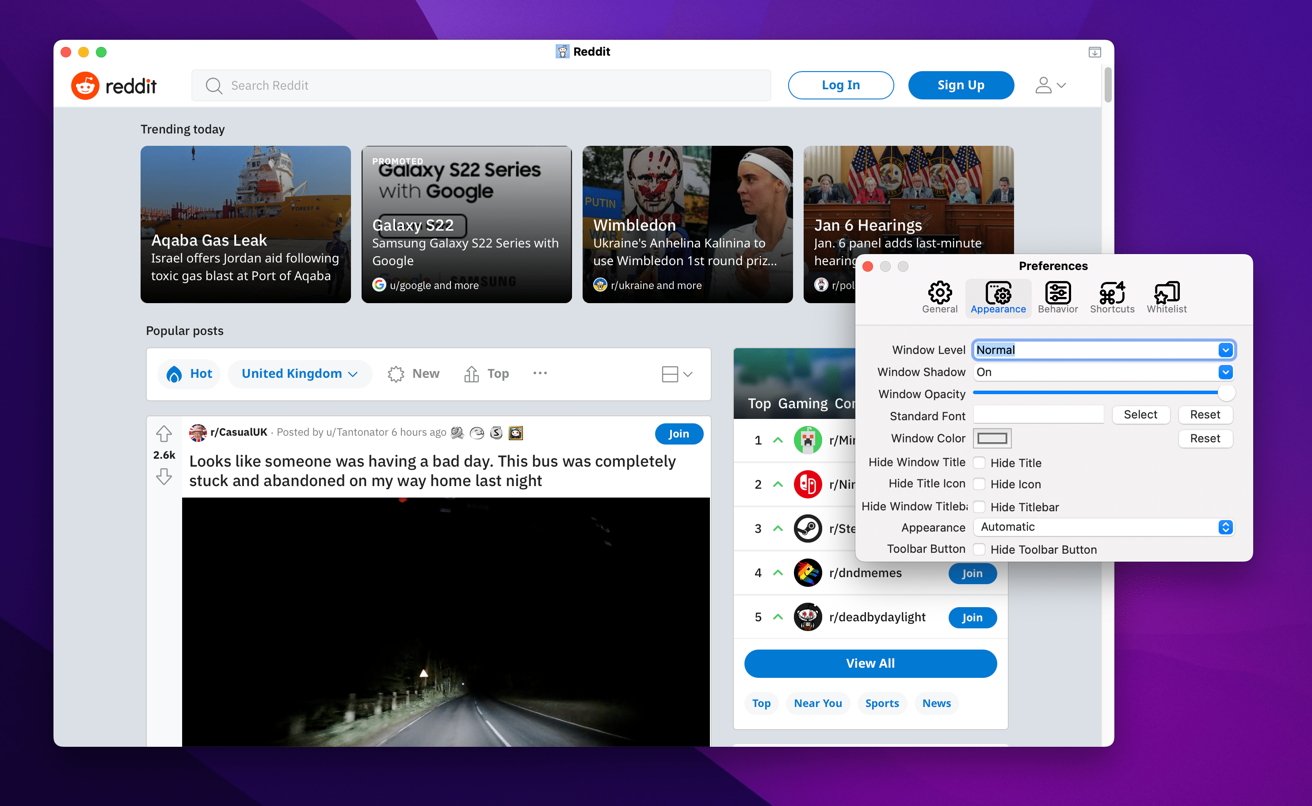Click the Nintendo Switch community icon
Image resolution: width=1312 pixels, height=806 pixels.
click(x=808, y=484)
